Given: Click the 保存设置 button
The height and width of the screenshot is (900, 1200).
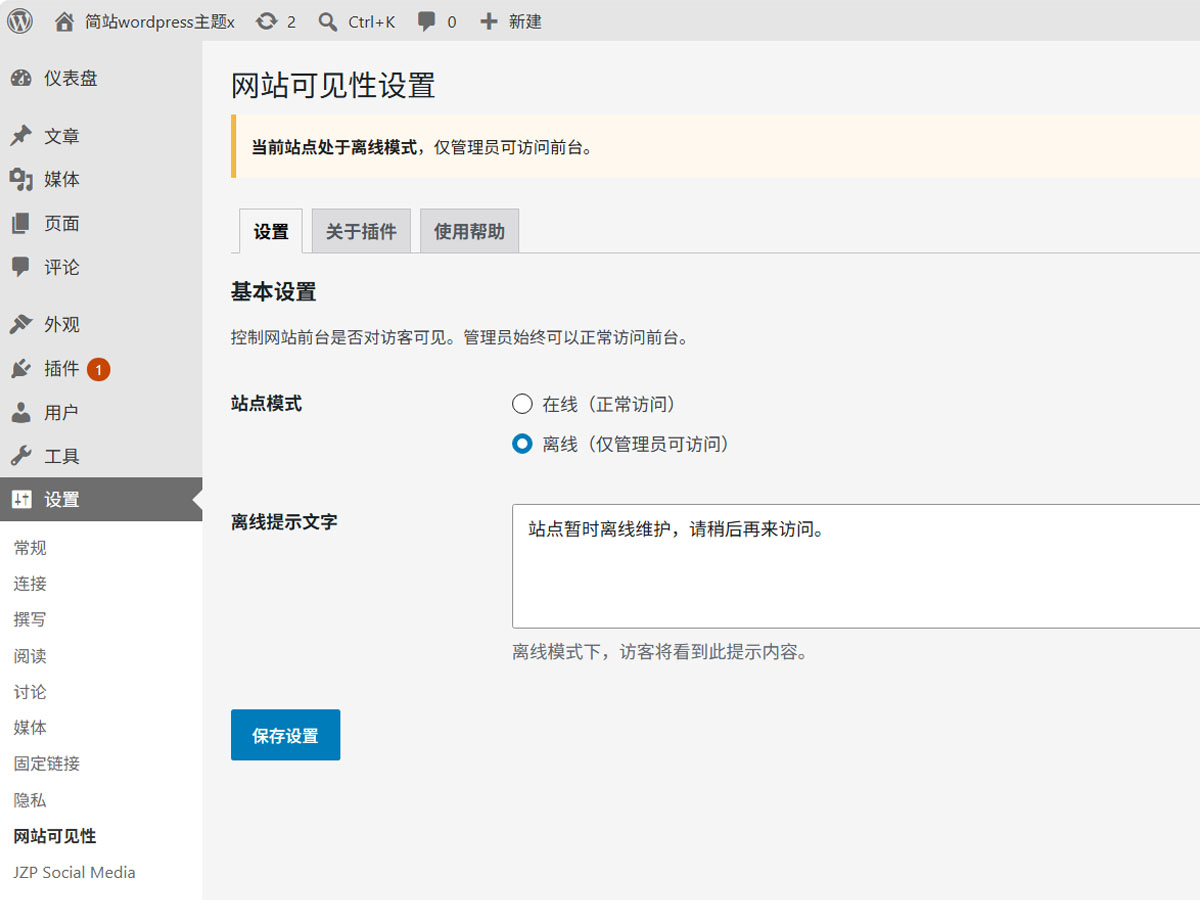Looking at the screenshot, I should [285, 735].
